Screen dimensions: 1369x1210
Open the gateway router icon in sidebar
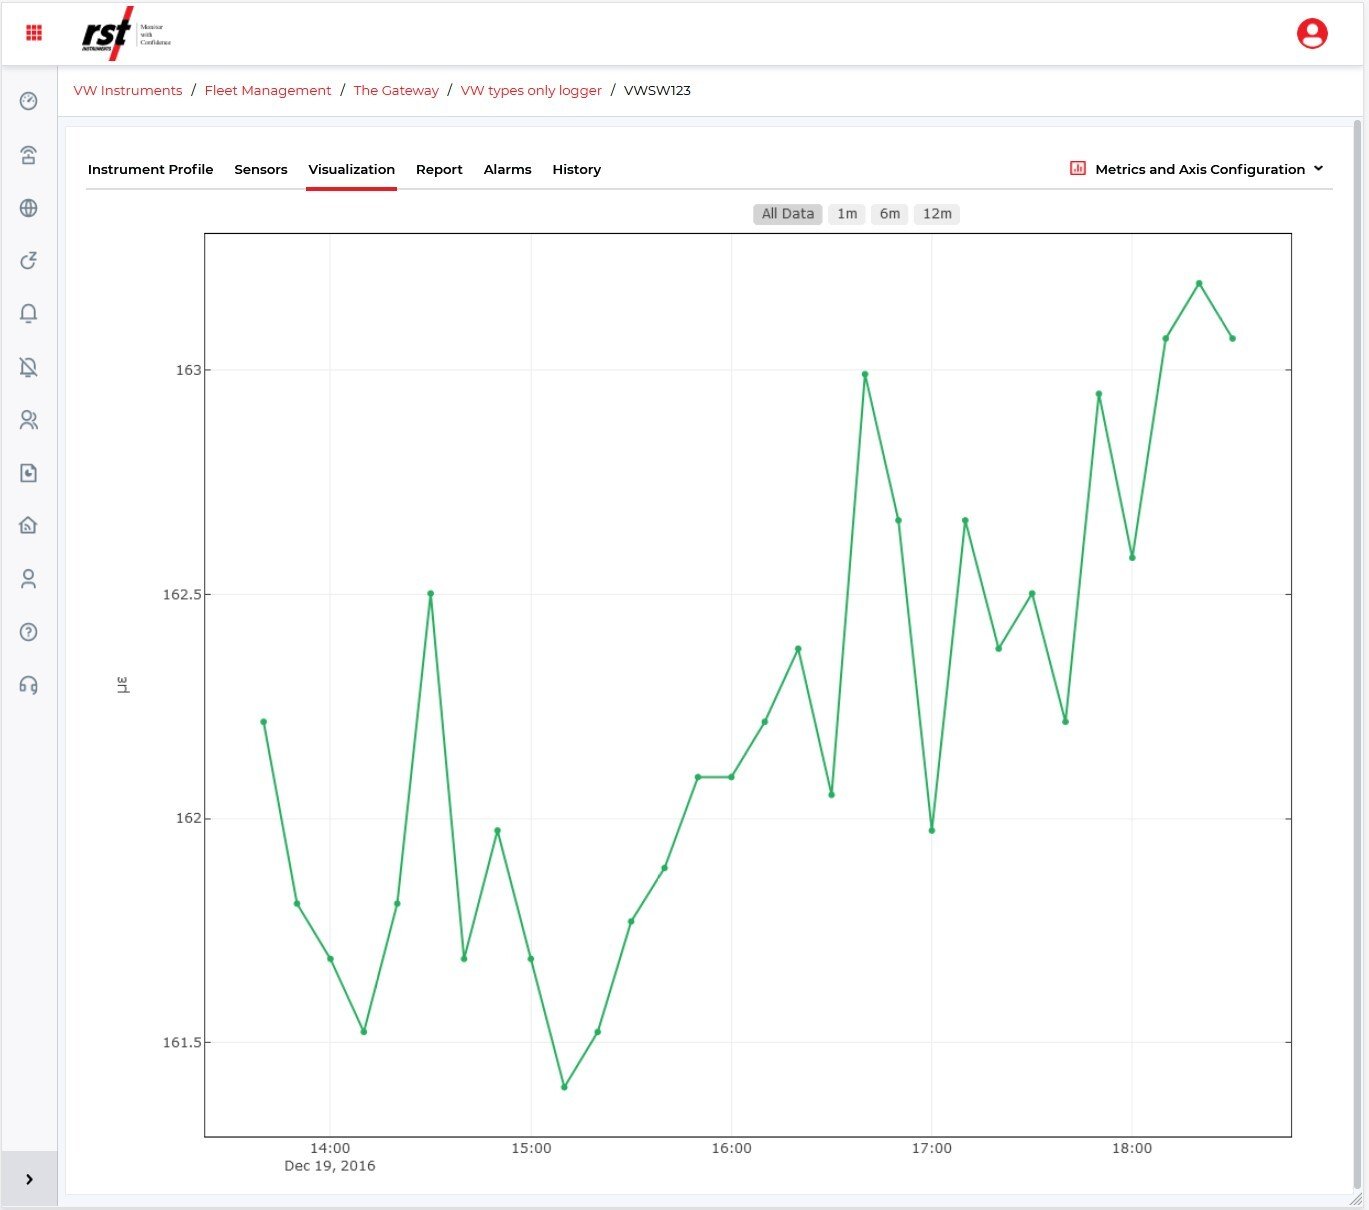click(29, 155)
